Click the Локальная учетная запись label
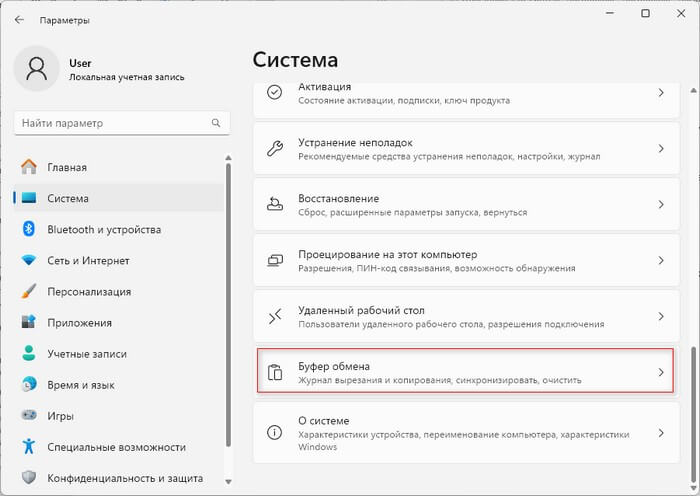The image size is (700, 496). pyautogui.click(x=127, y=77)
